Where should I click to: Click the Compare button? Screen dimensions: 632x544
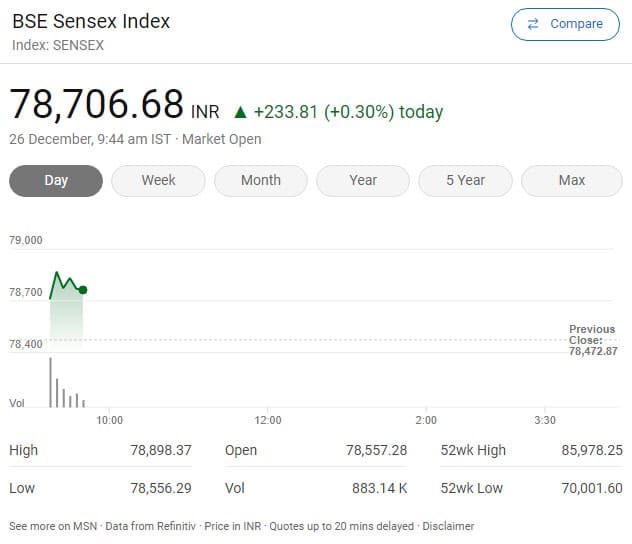(x=565, y=24)
